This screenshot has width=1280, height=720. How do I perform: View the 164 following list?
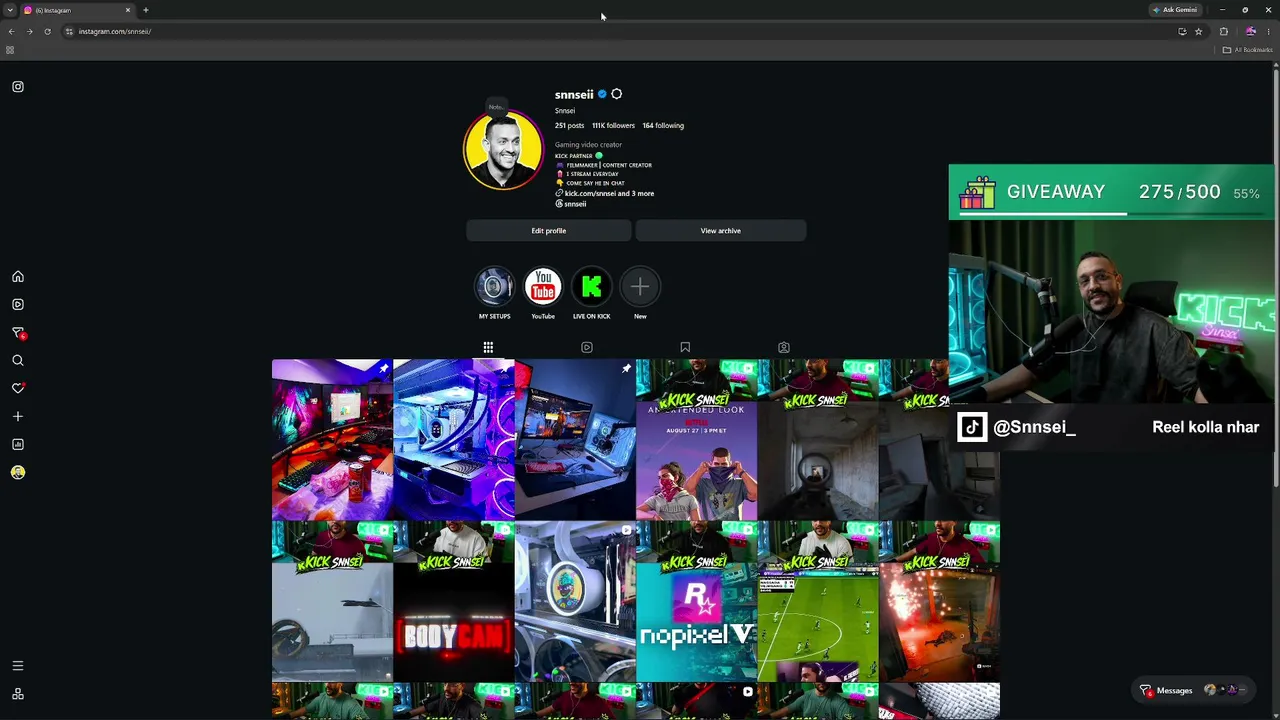pyautogui.click(x=663, y=126)
